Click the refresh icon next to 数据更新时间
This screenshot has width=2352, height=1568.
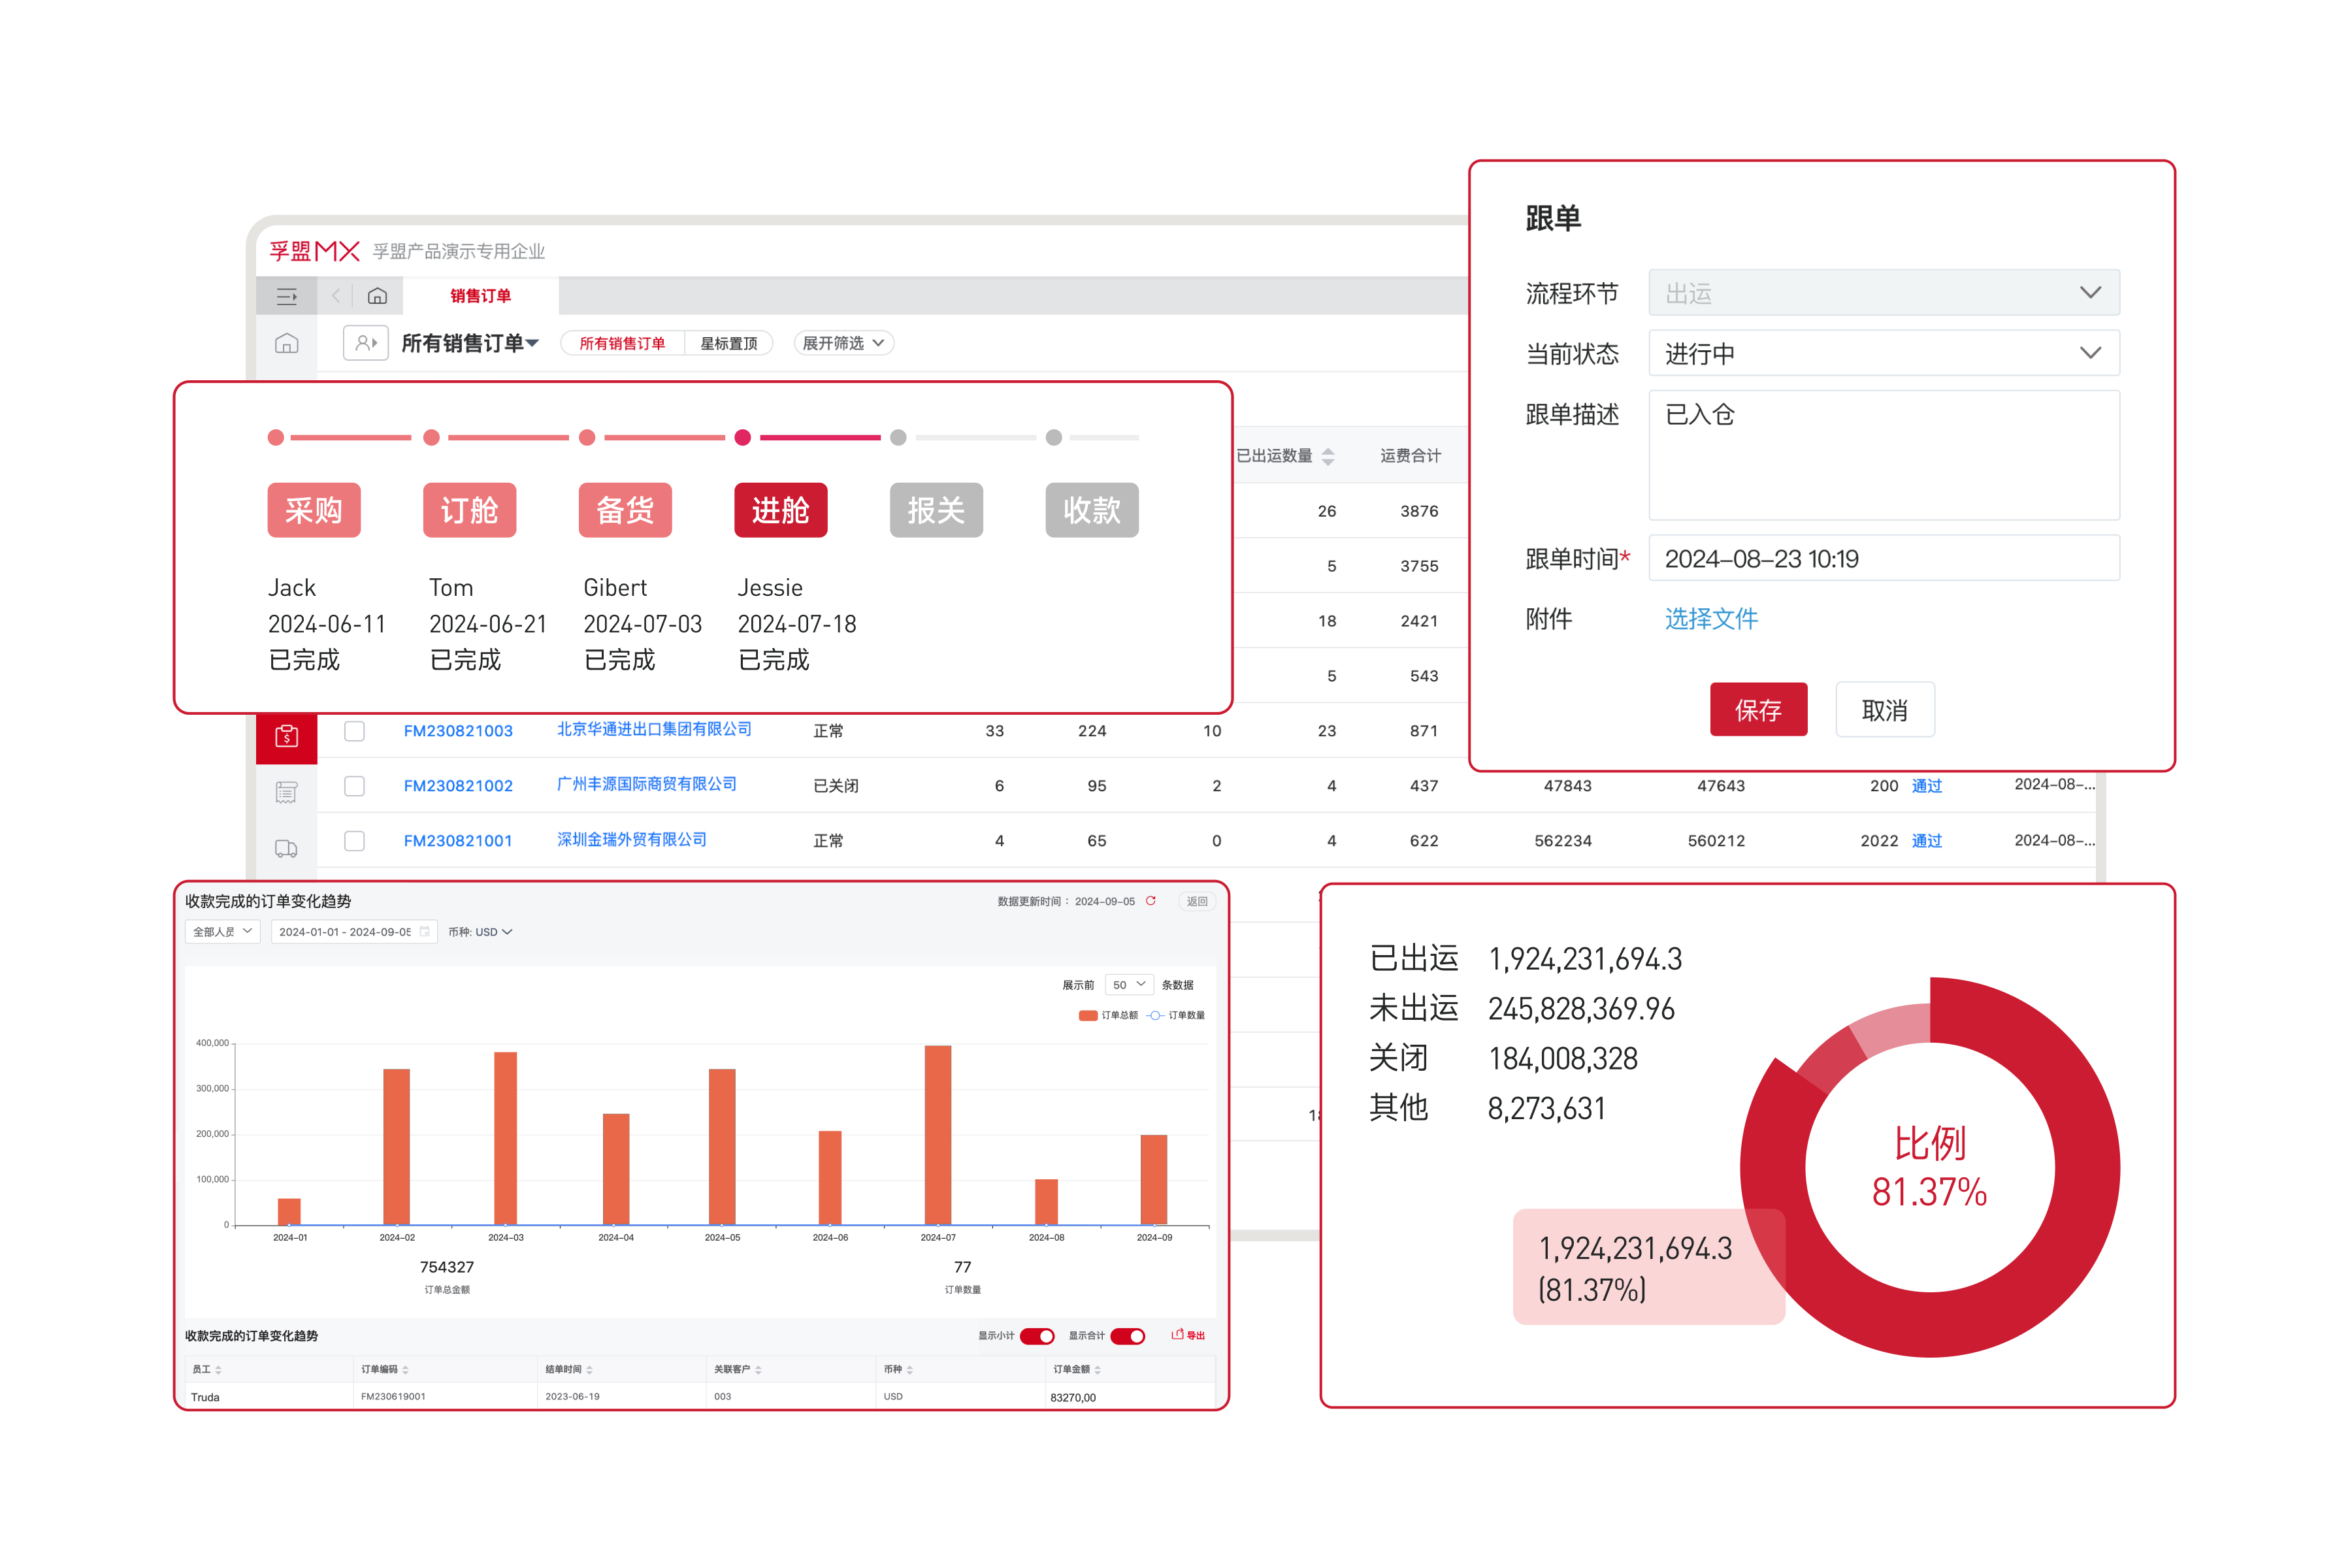pos(1151,901)
